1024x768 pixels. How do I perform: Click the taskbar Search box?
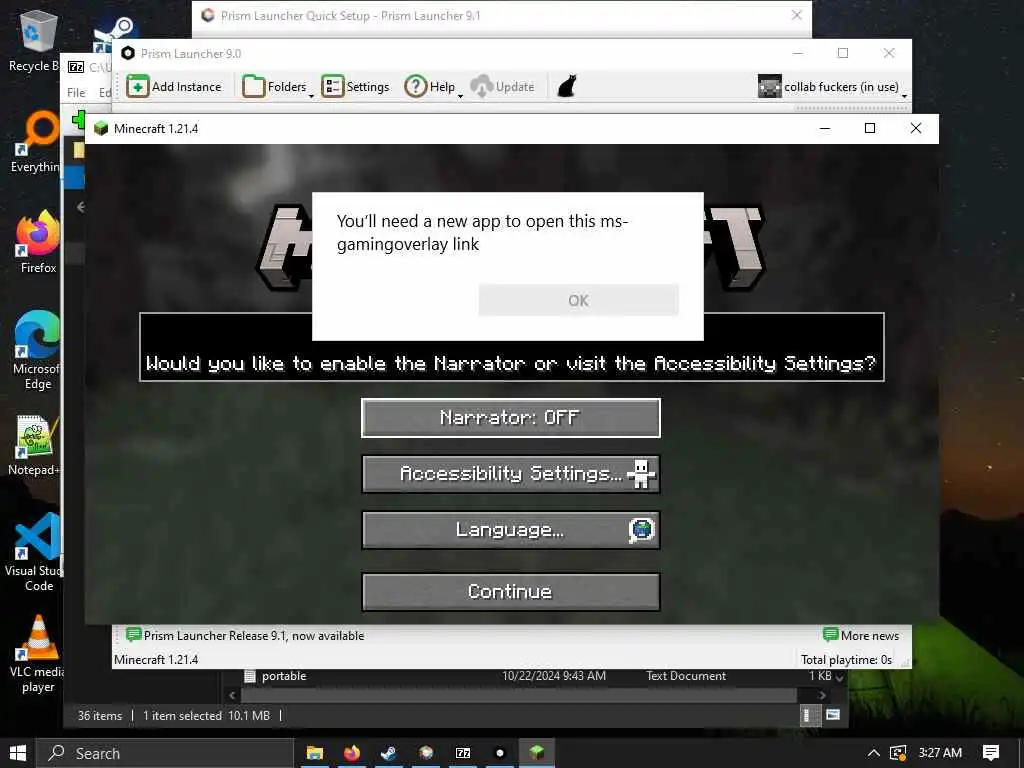pyautogui.click(x=165, y=753)
